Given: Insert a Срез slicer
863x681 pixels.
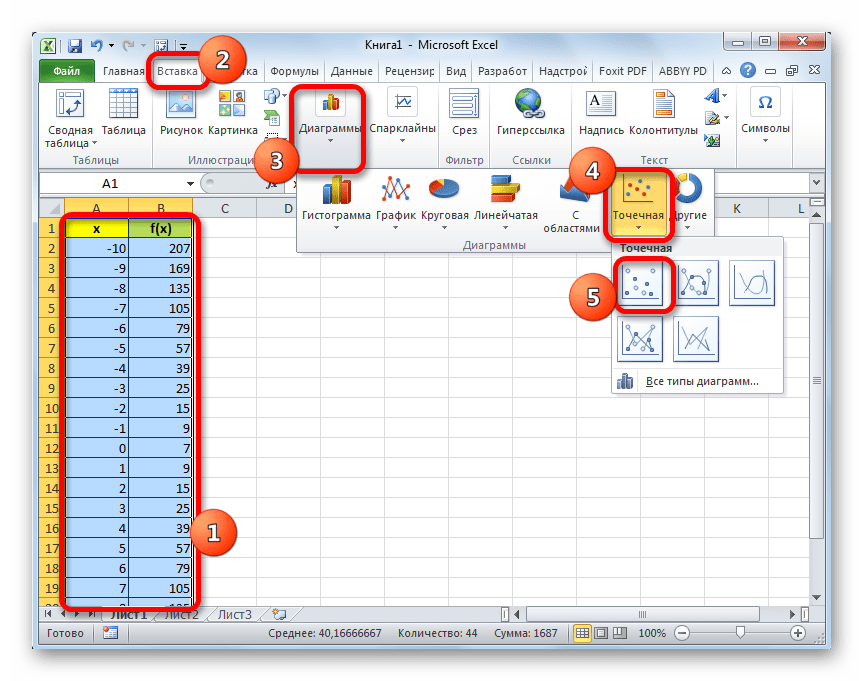Looking at the screenshot, I should pos(464,112).
